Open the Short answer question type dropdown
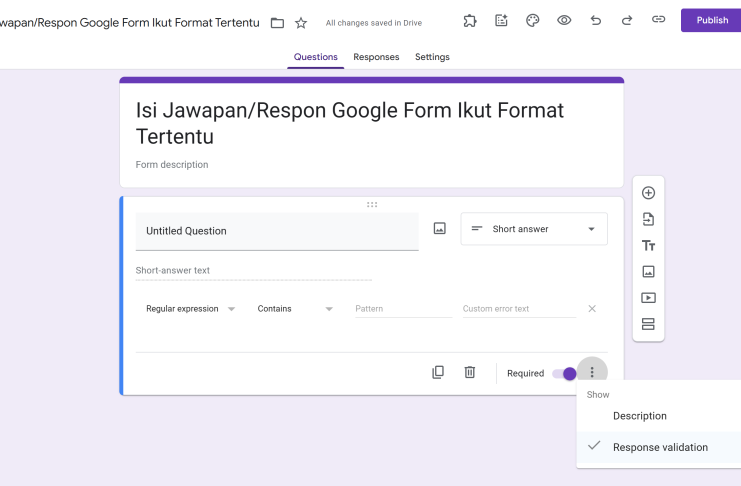 (534, 229)
